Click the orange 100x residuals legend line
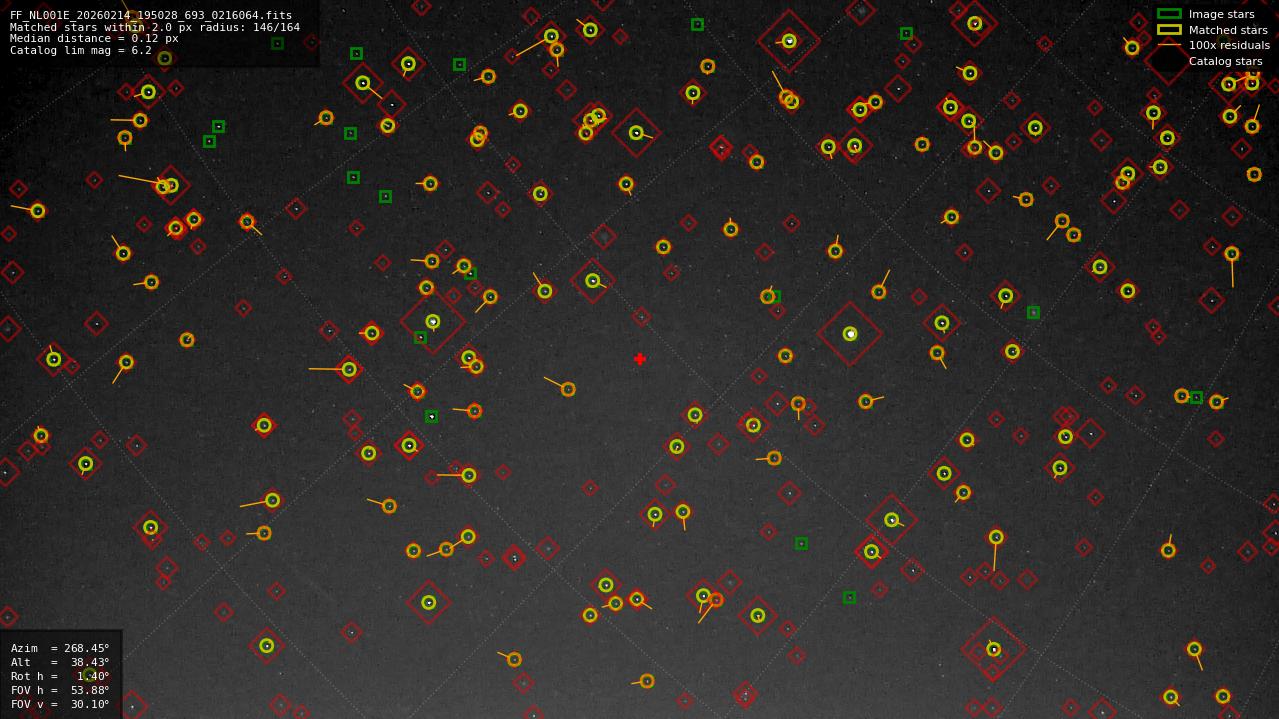 tap(1168, 45)
